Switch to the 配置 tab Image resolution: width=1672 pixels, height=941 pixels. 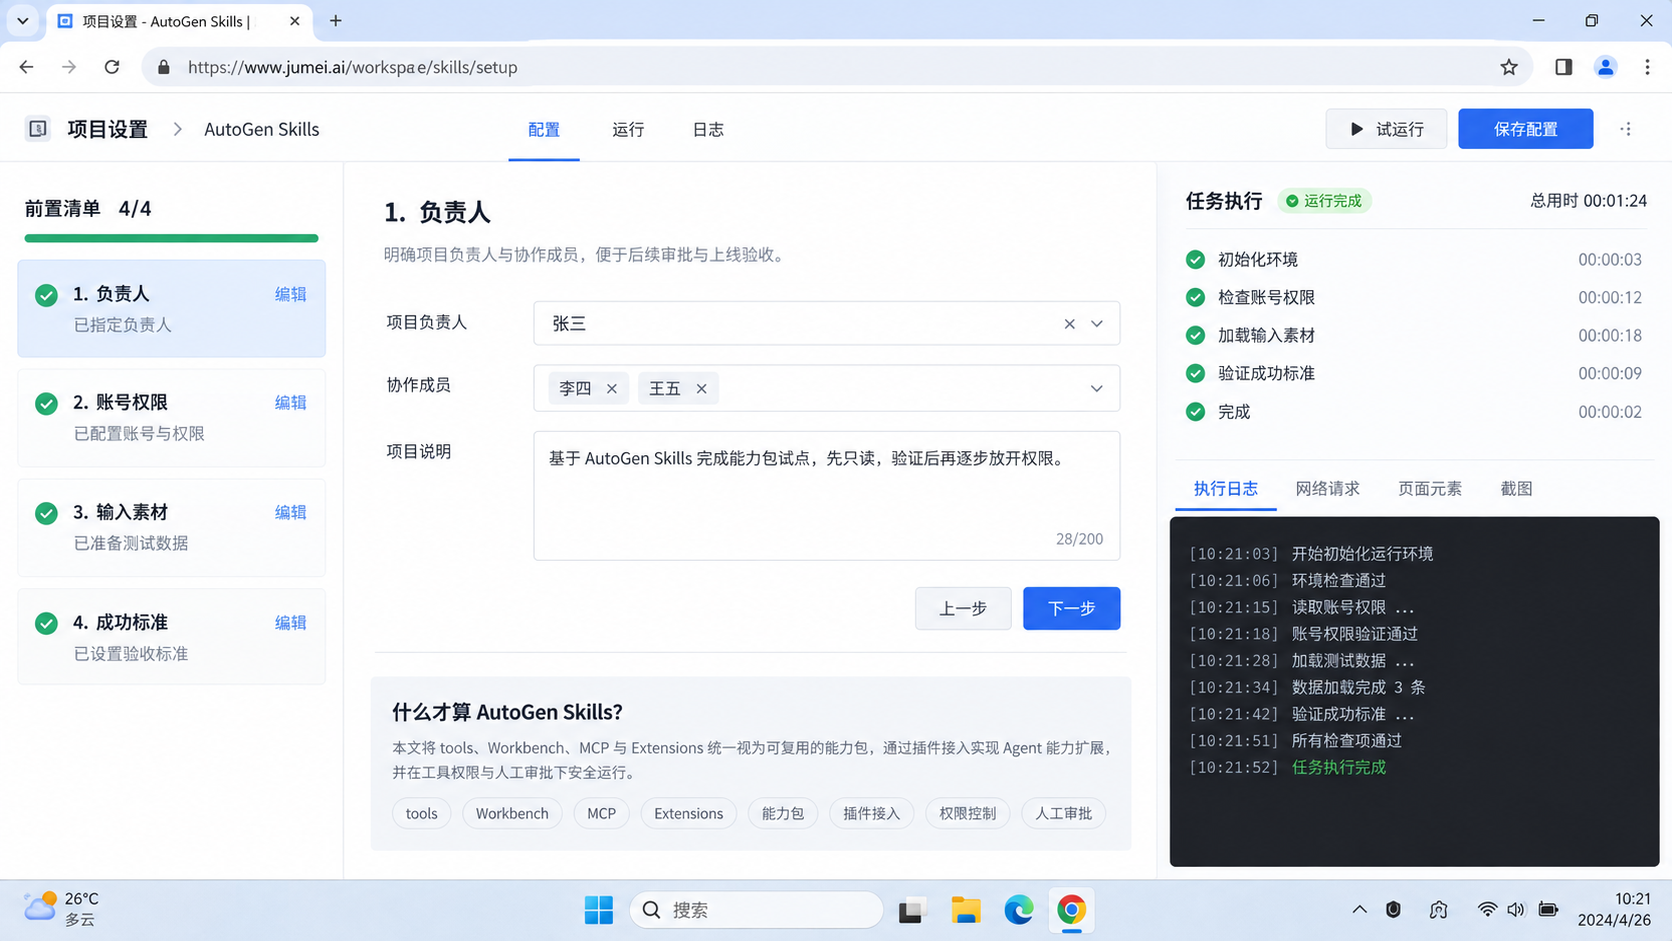click(x=544, y=129)
